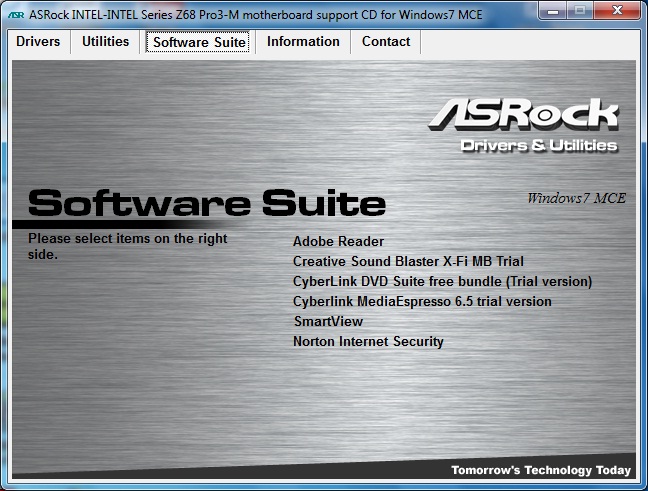Switch to the Utilities tab
648x491 pixels.
pos(105,42)
